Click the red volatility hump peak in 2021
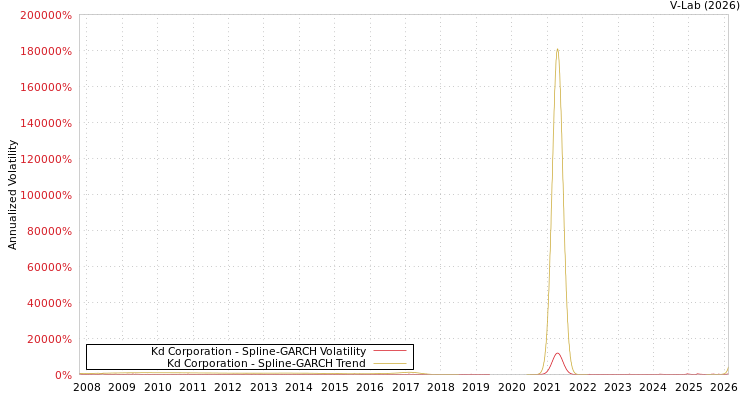750x400 pixels. pyautogui.click(x=557, y=354)
